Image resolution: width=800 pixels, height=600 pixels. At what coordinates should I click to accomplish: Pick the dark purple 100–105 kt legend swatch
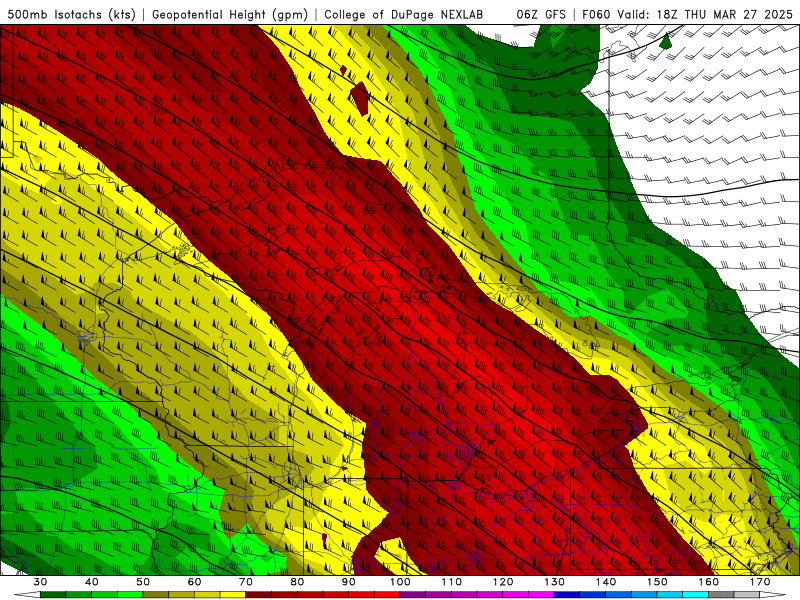coord(413,595)
